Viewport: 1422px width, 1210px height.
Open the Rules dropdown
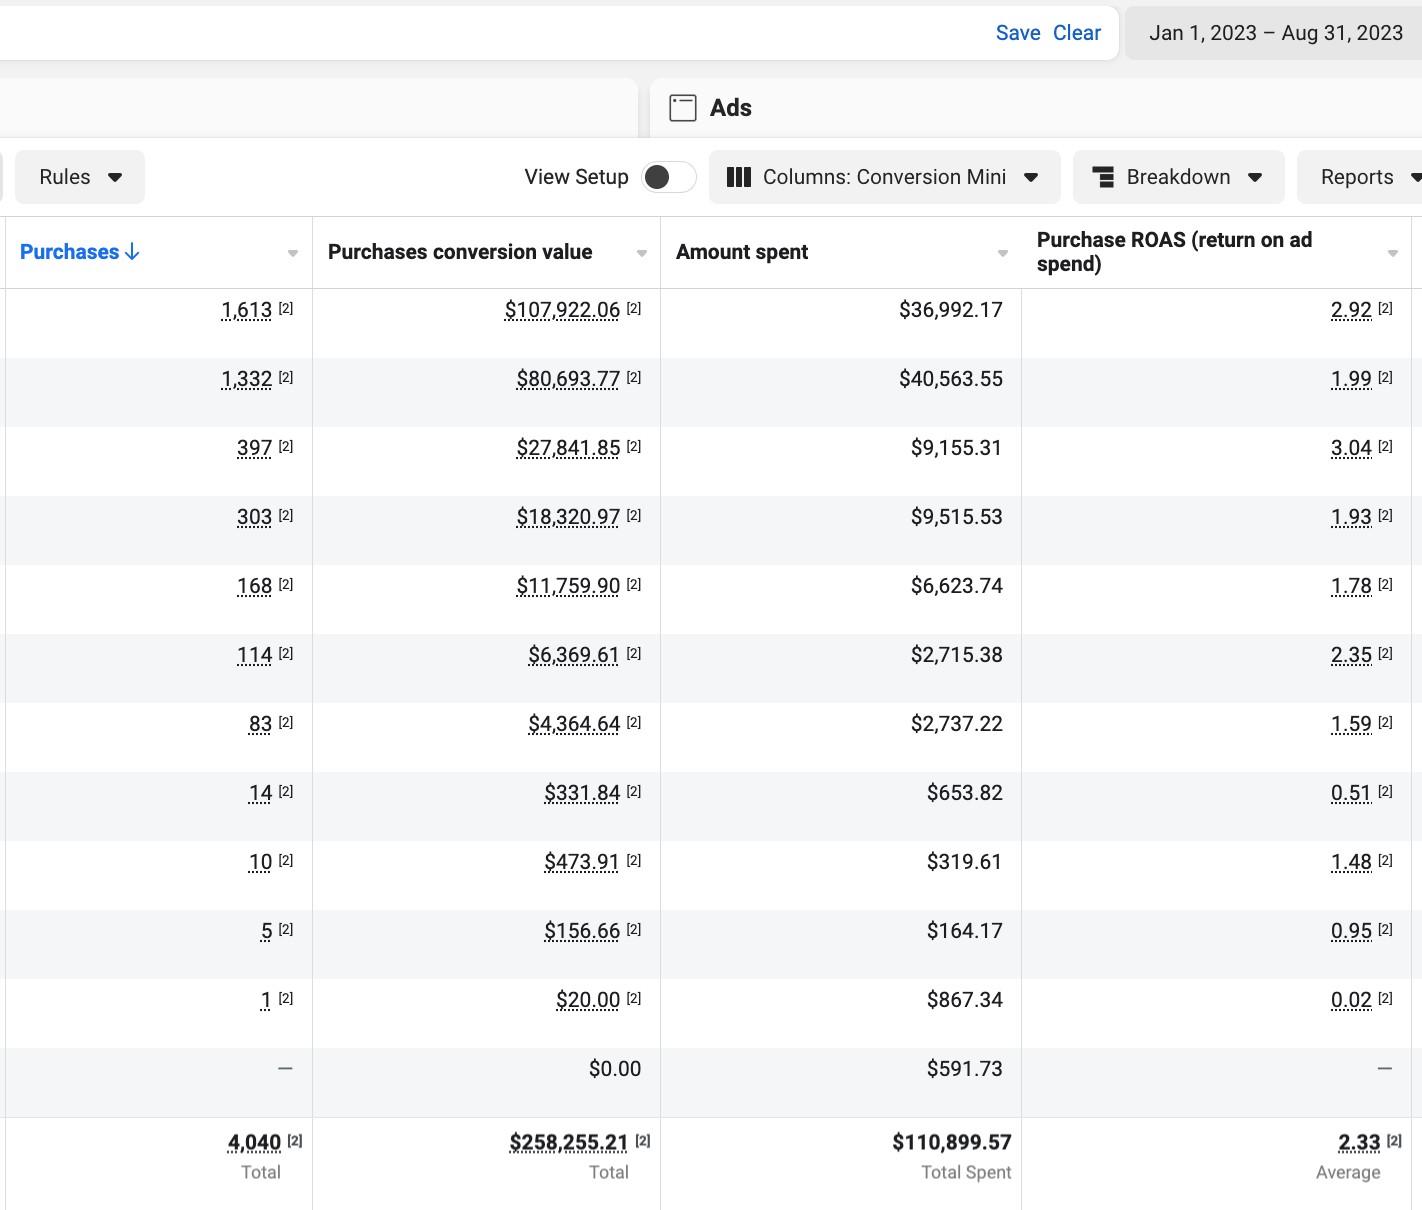point(80,177)
